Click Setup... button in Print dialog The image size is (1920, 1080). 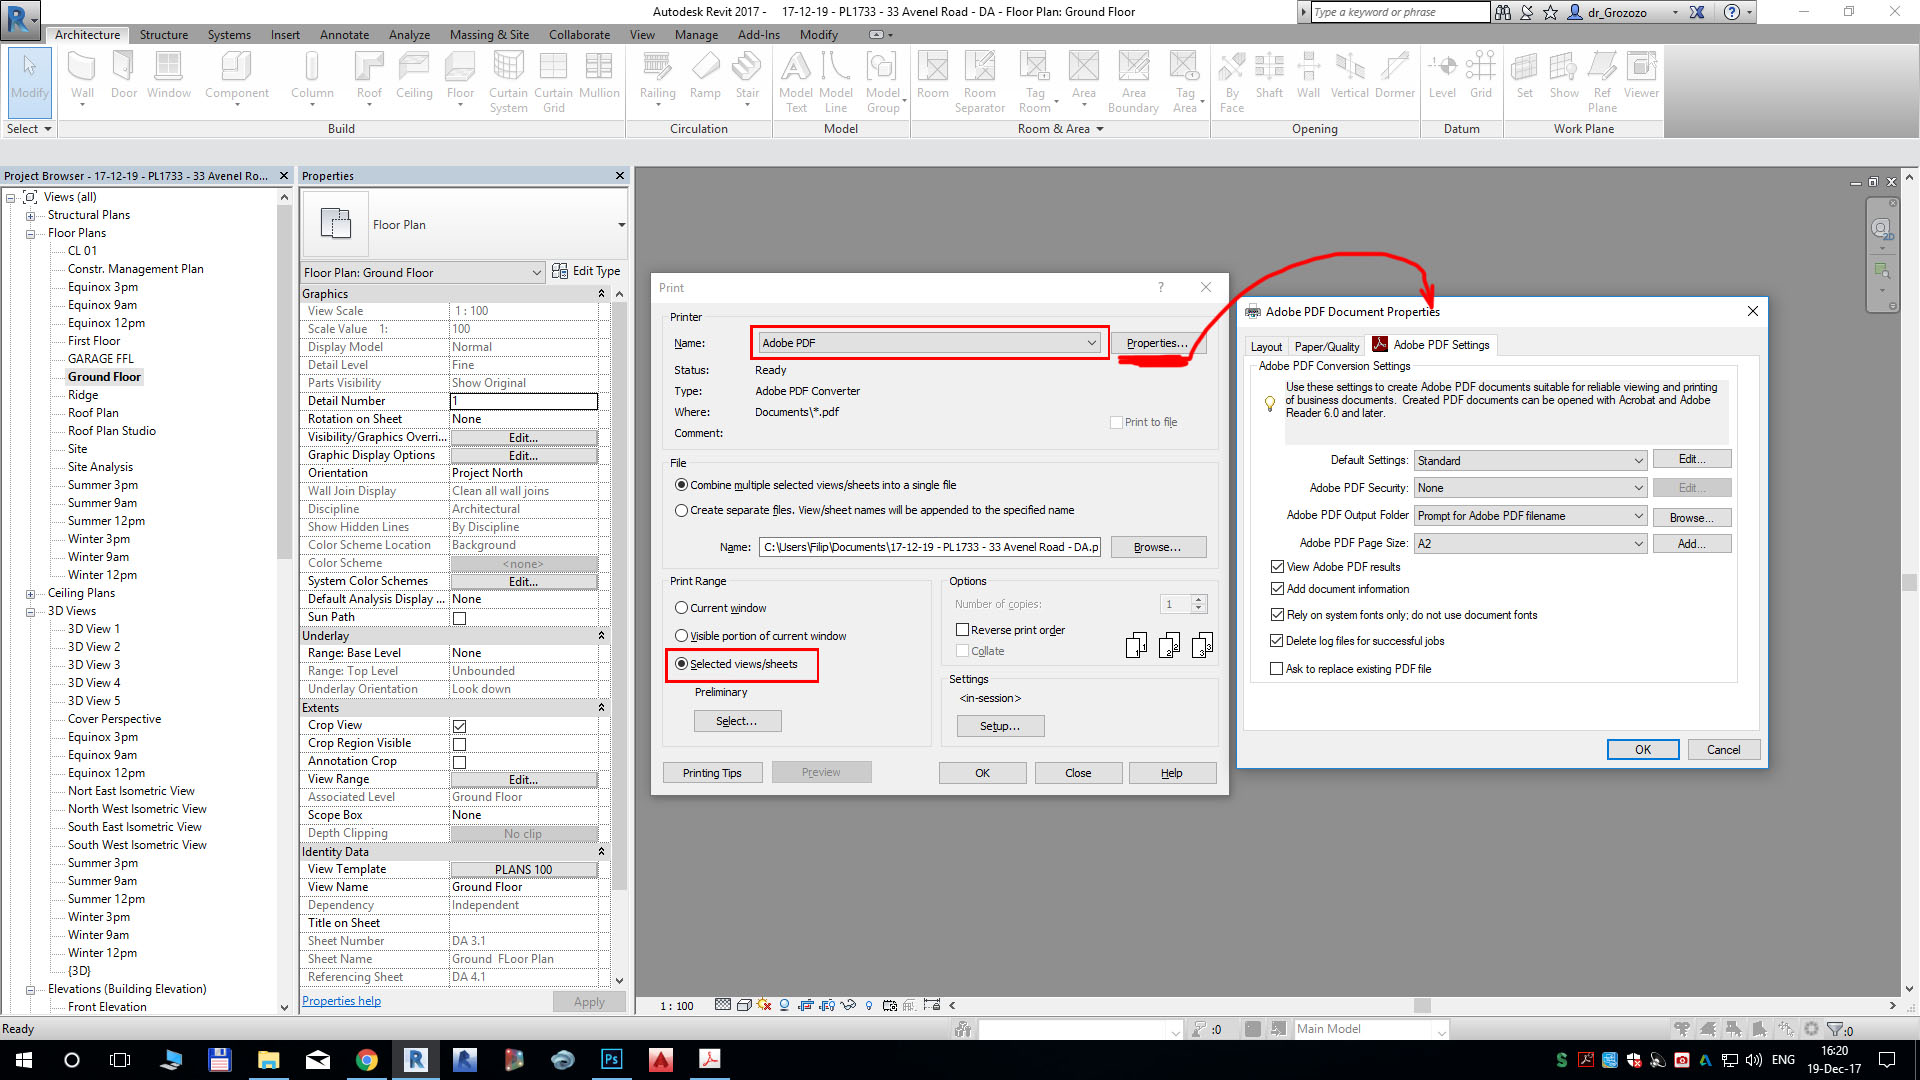coord(1000,726)
